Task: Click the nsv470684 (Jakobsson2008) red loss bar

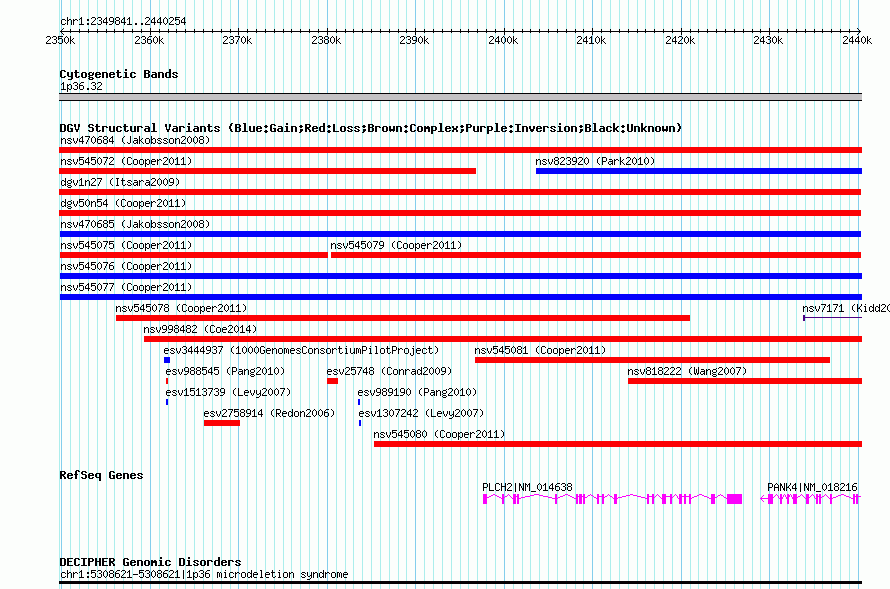Action: [460, 150]
